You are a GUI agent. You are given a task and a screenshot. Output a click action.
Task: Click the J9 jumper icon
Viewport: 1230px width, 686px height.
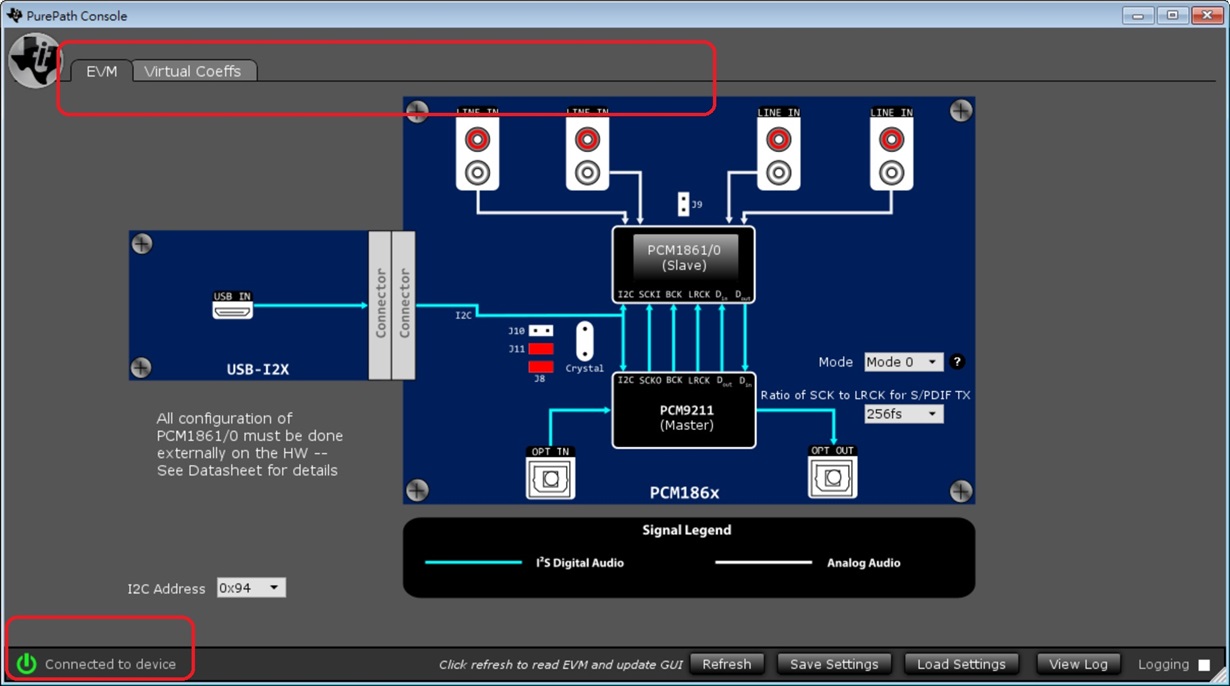pyautogui.click(x=683, y=204)
